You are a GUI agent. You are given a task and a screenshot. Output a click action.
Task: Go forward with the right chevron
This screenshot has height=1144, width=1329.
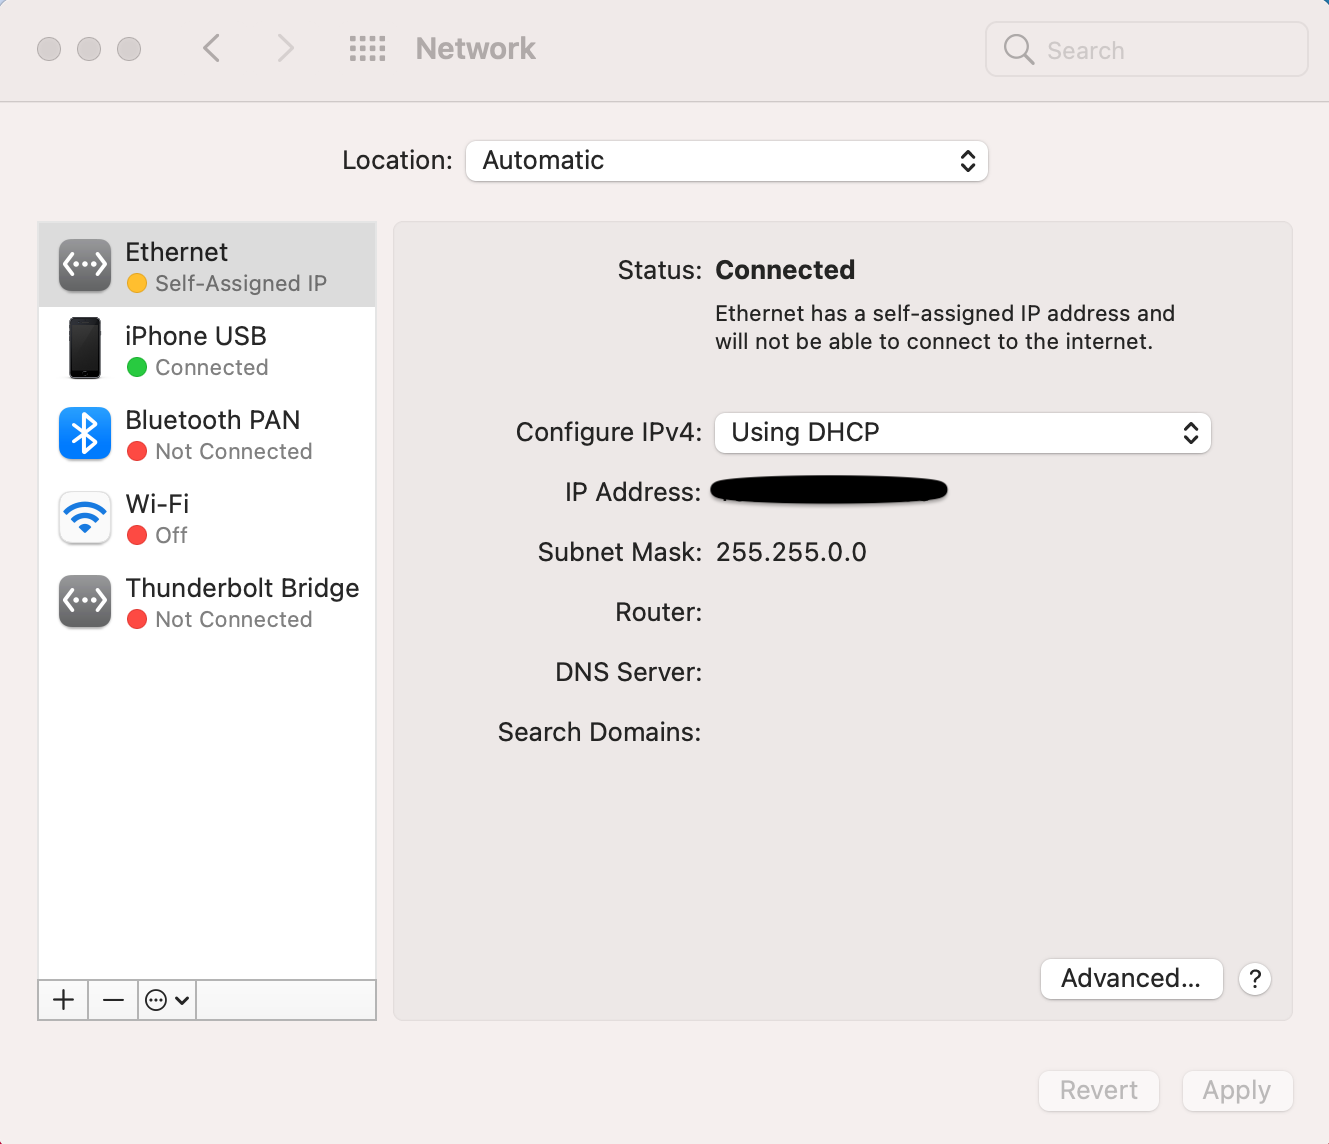point(286,48)
